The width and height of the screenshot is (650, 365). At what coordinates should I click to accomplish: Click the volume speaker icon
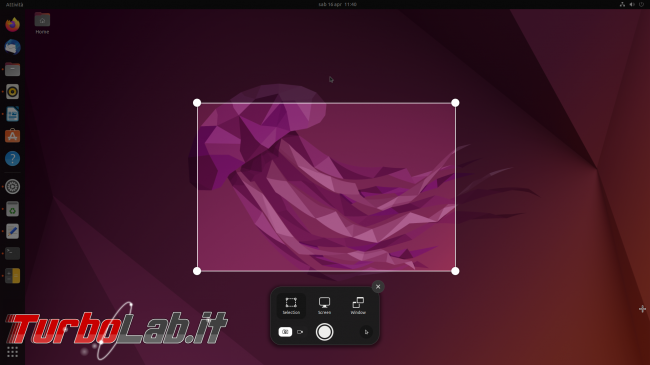[x=632, y=4]
